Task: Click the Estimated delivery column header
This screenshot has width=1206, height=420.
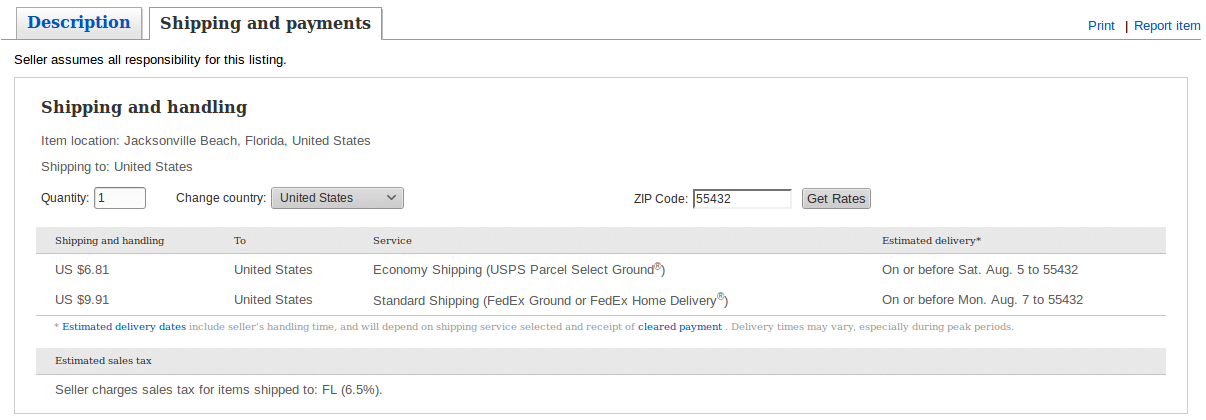Action: [x=931, y=241]
